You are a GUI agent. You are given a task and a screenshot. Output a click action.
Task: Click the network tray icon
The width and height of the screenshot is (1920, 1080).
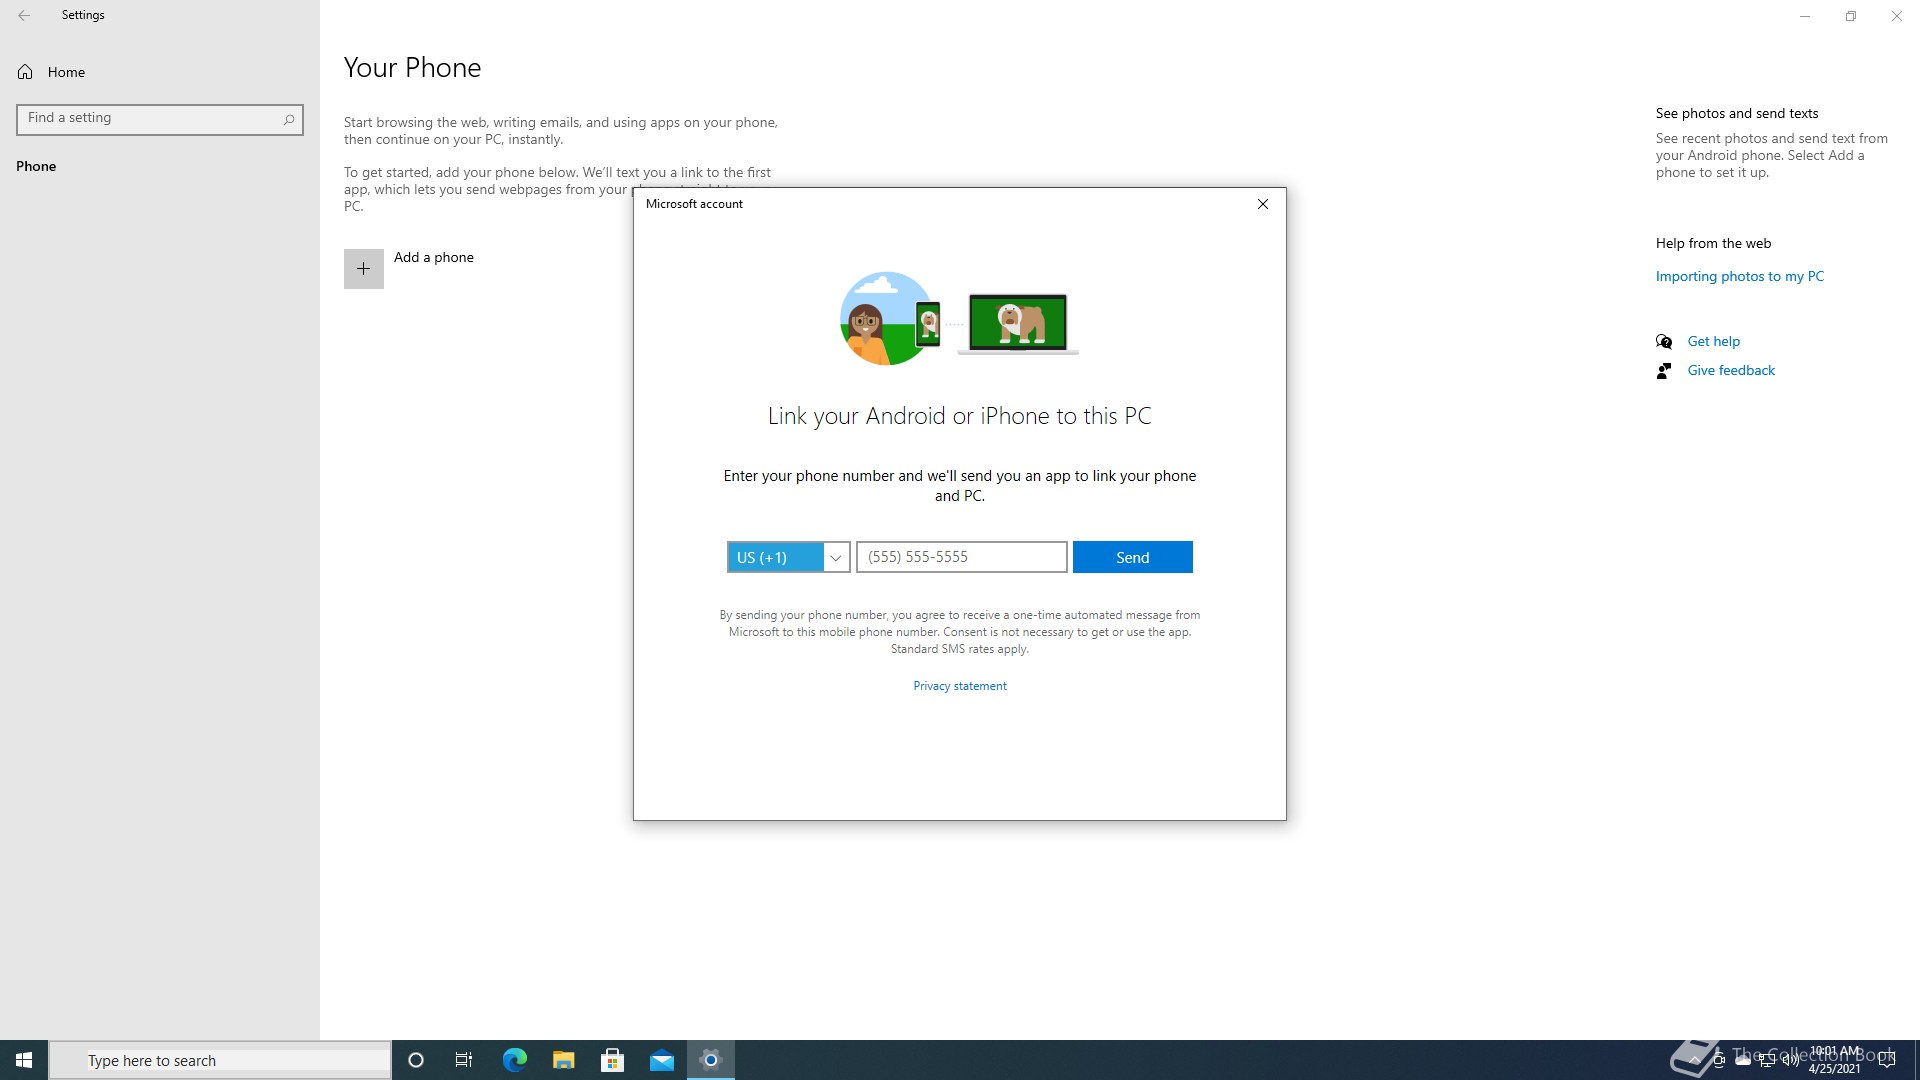pyautogui.click(x=1767, y=1060)
